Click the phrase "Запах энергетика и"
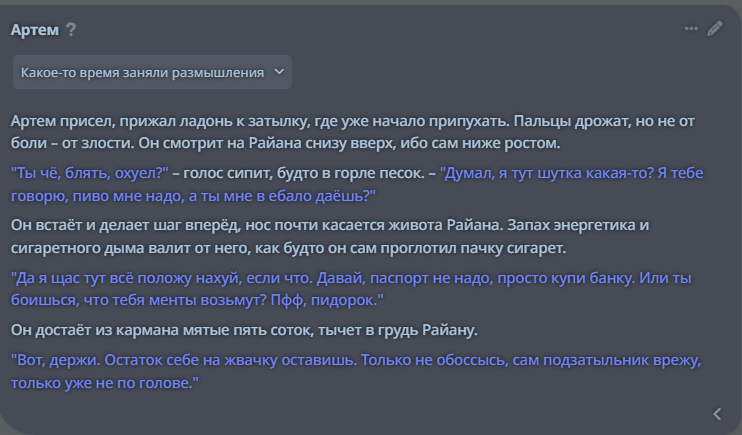 point(578,225)
